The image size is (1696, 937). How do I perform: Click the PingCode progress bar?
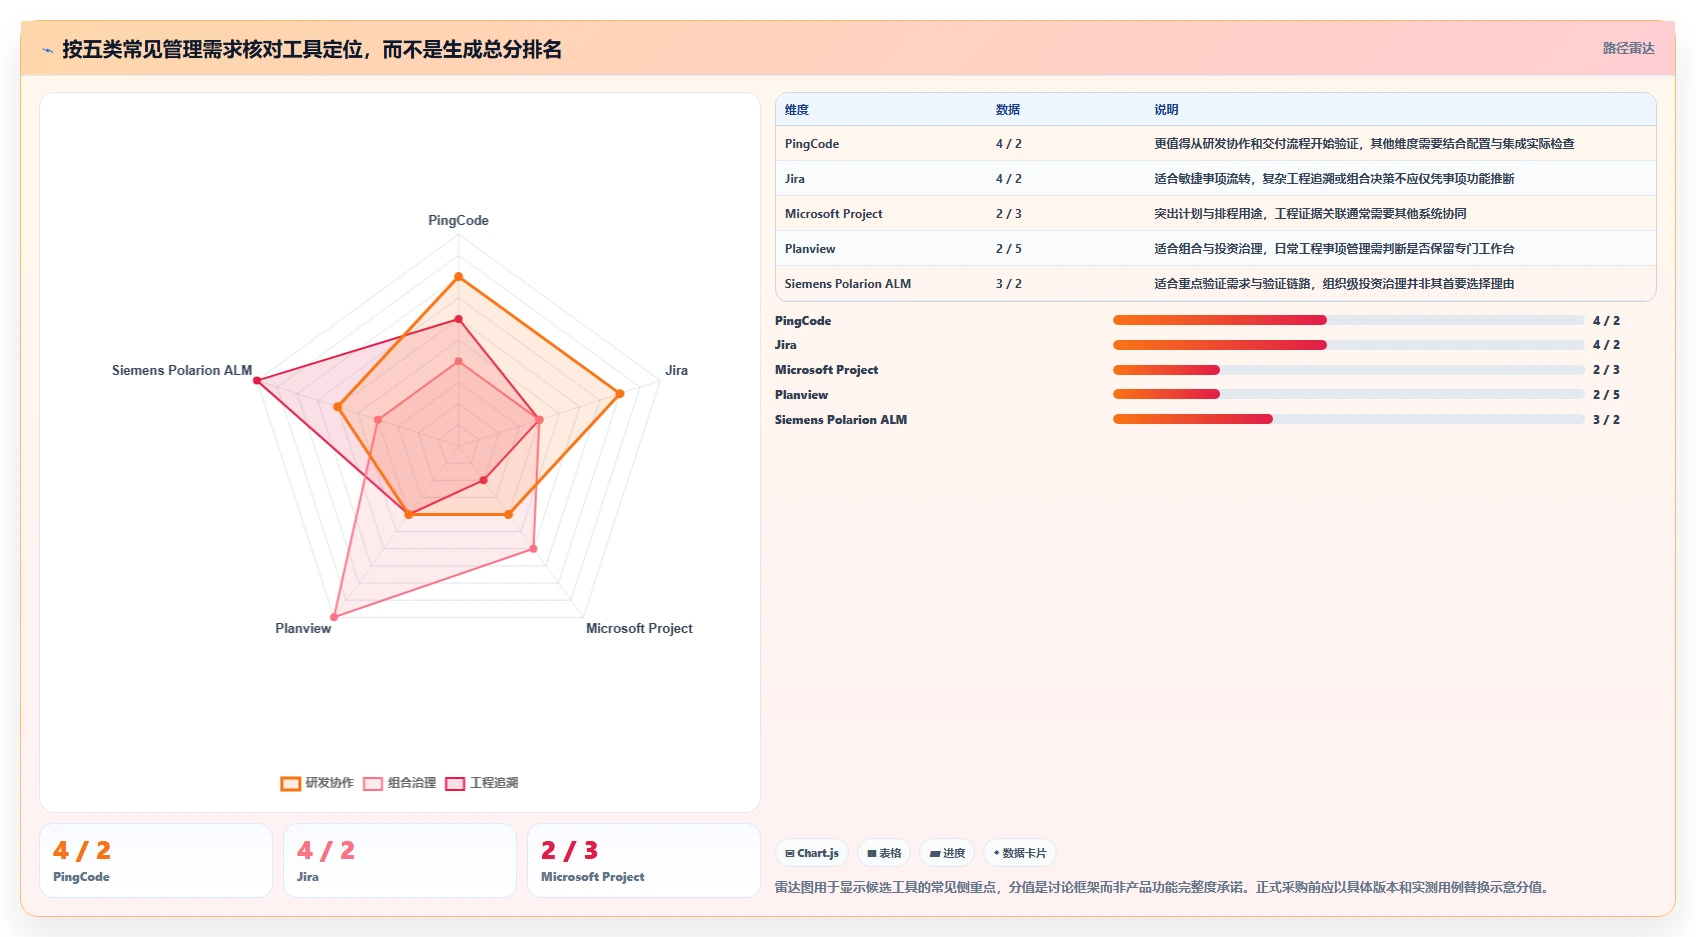1348,320
